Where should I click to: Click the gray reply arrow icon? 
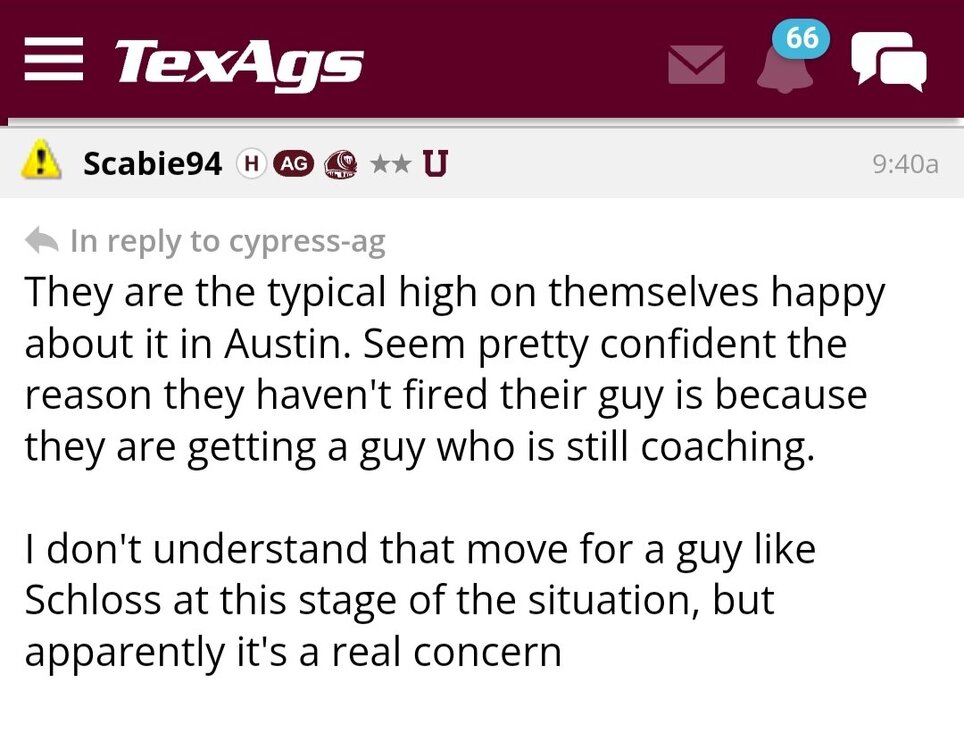pyautogui.click(x=41, y=241)
